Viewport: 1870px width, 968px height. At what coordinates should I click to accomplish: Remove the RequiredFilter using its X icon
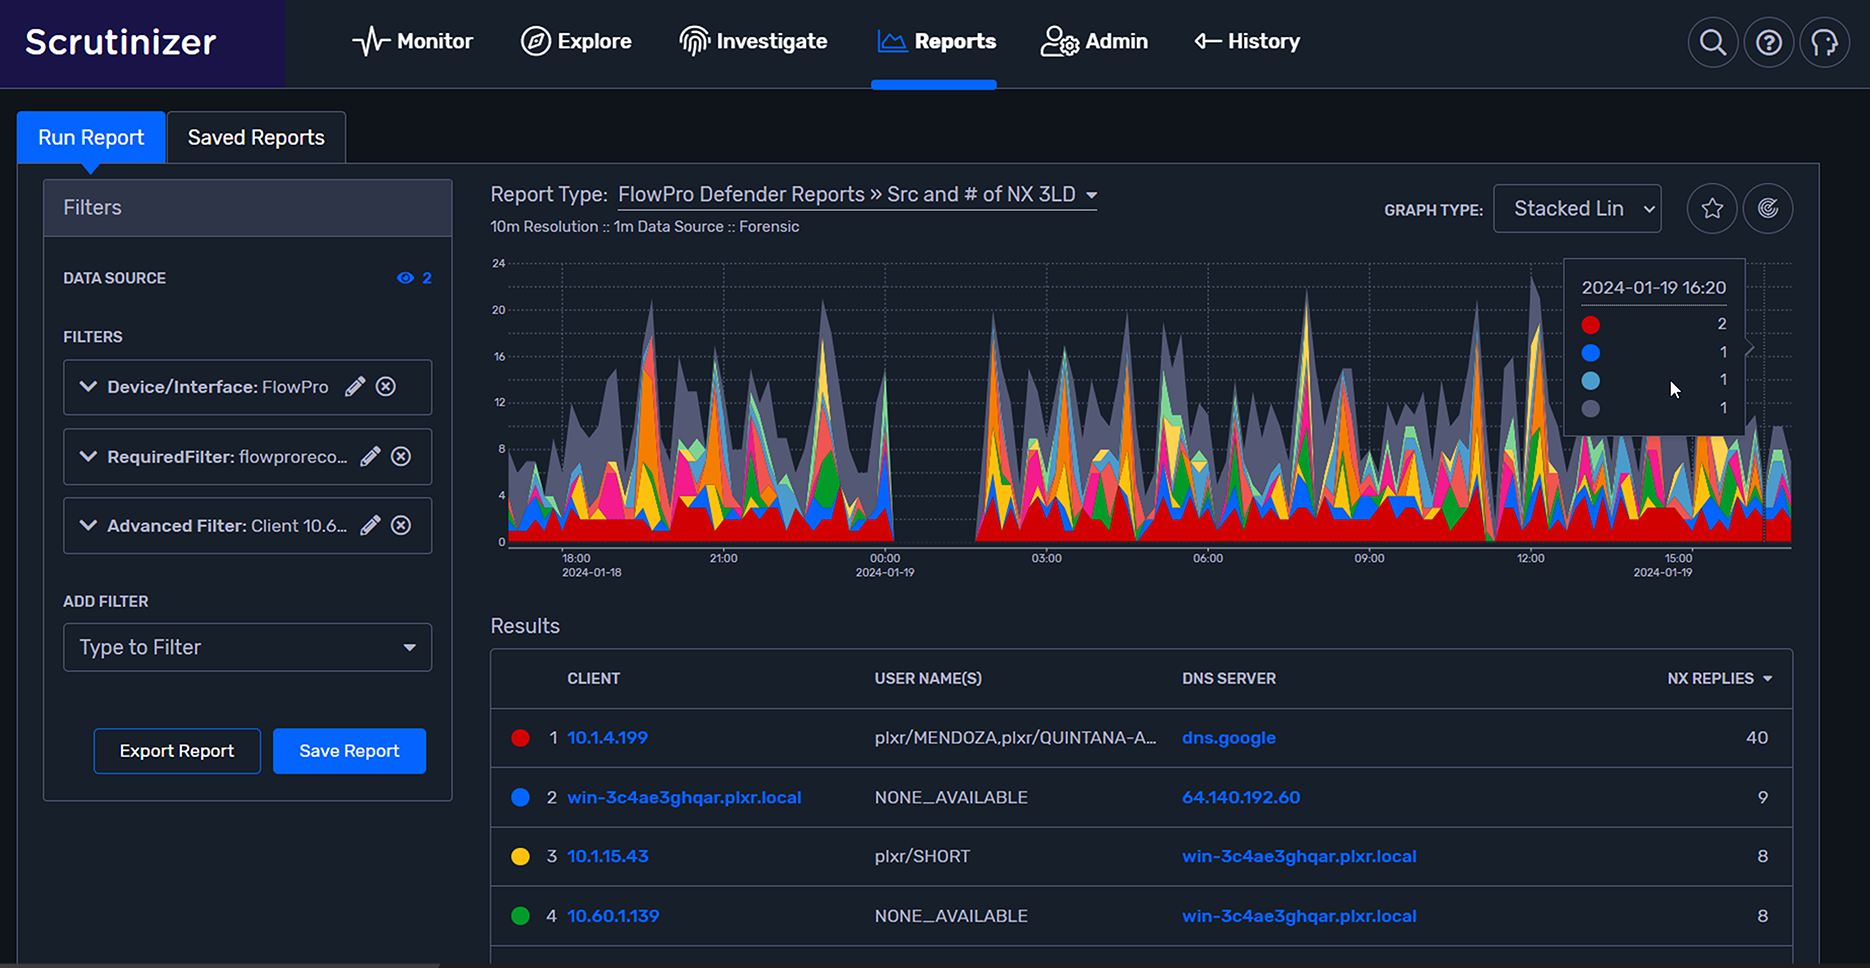pos(401,456)
